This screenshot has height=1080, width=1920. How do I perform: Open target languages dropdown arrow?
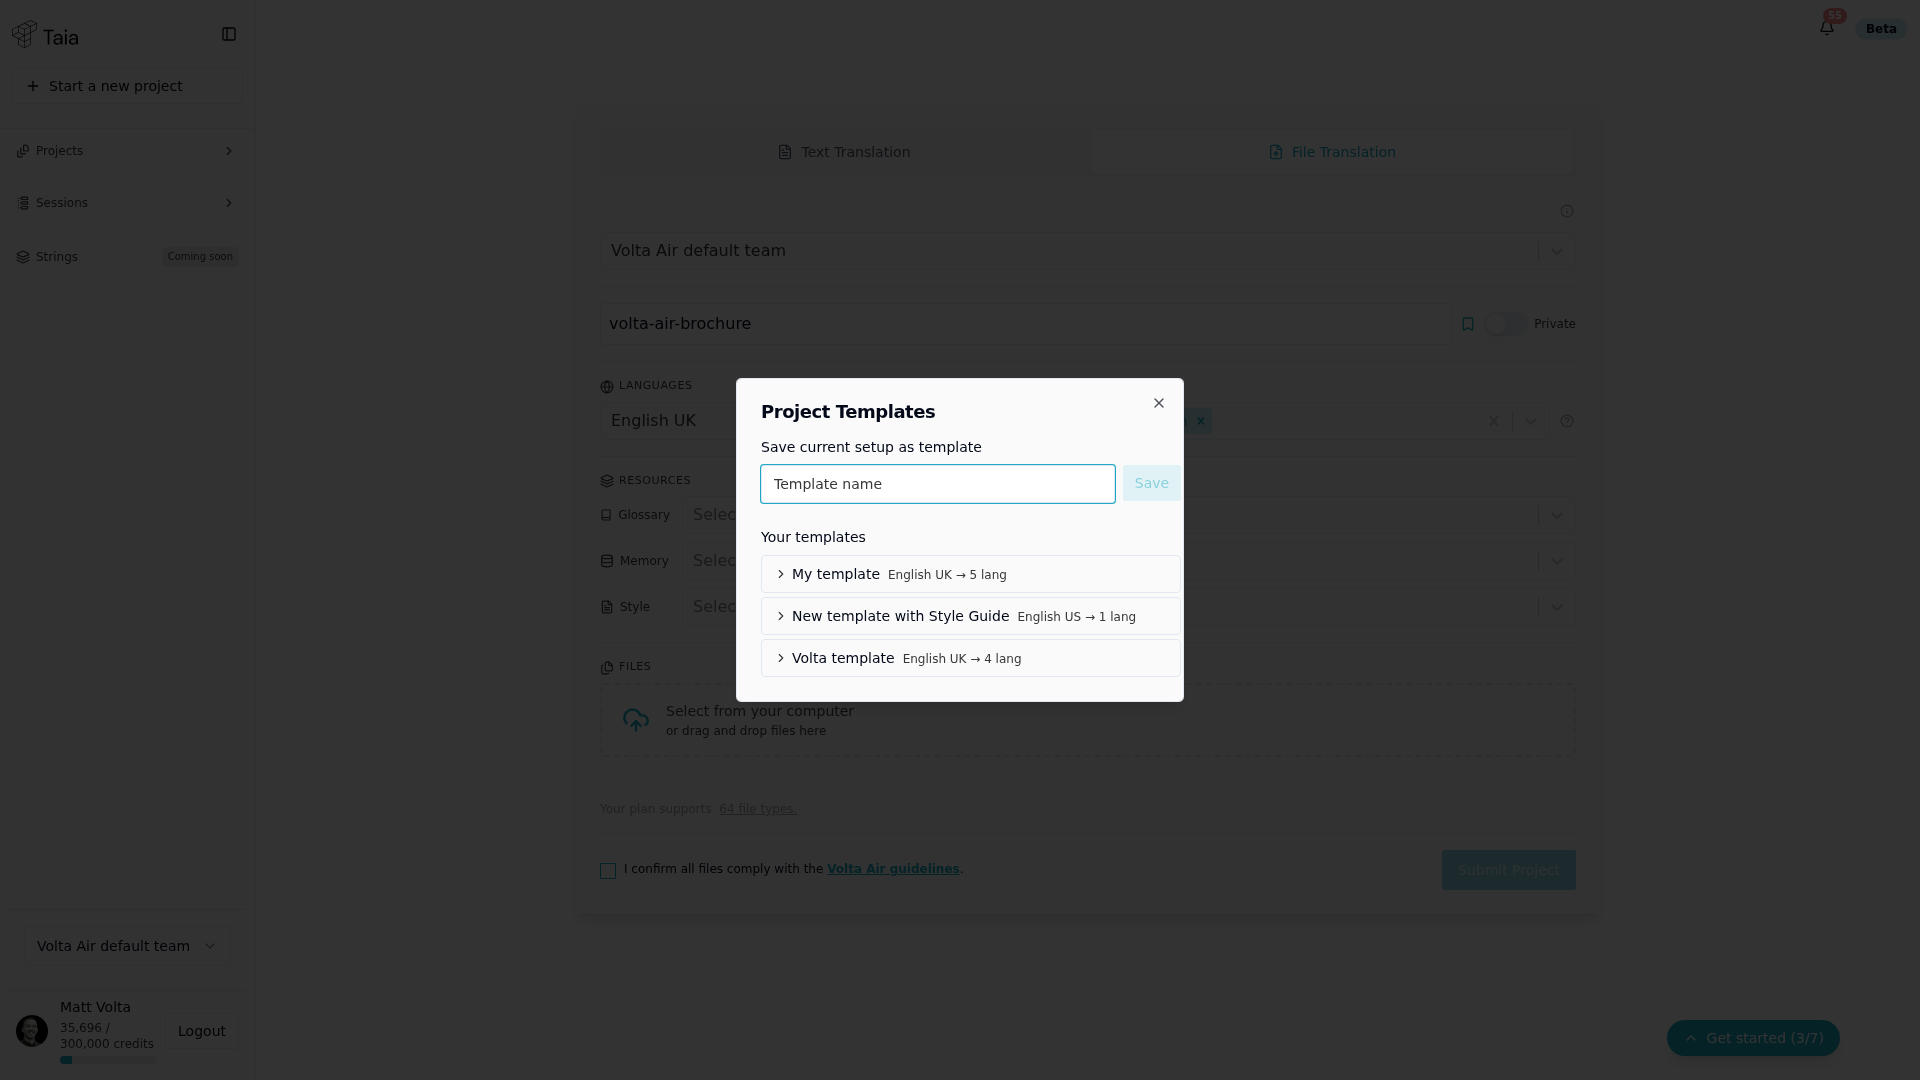pos(1530,421)
